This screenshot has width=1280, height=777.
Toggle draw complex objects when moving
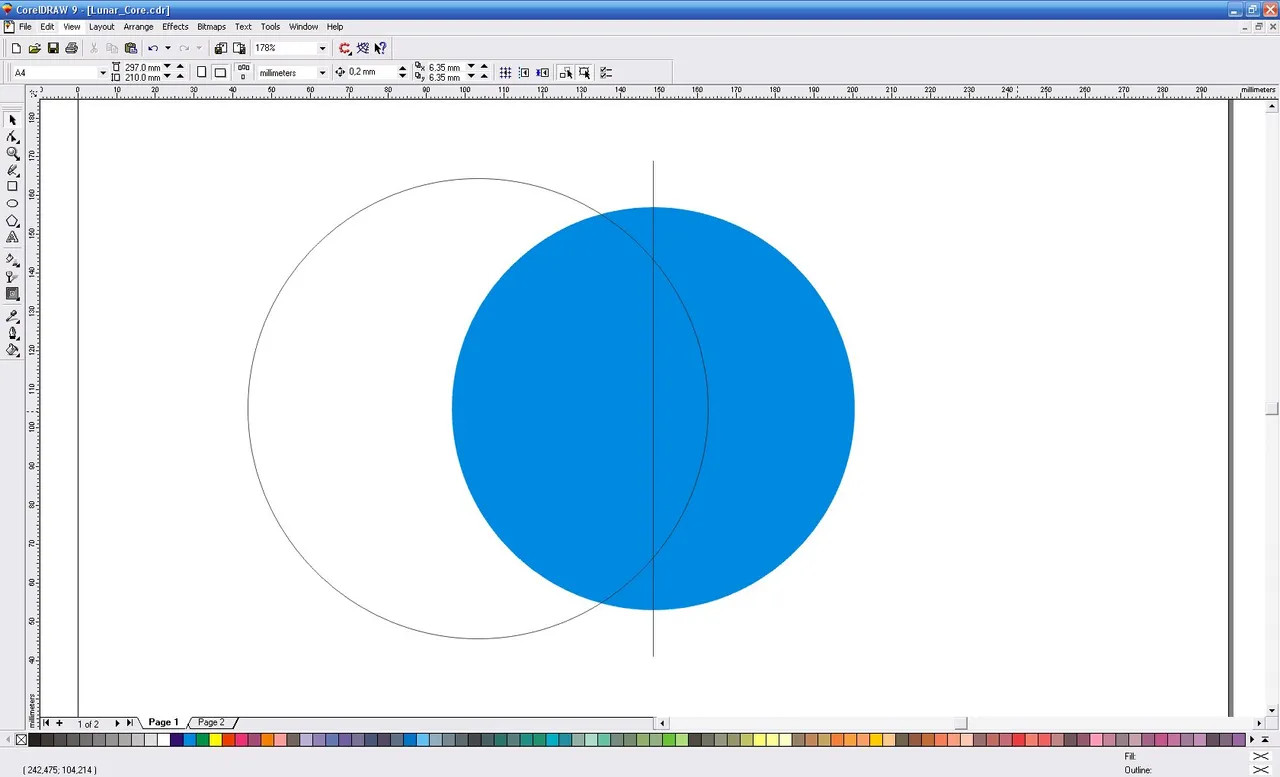pos(566,73)
